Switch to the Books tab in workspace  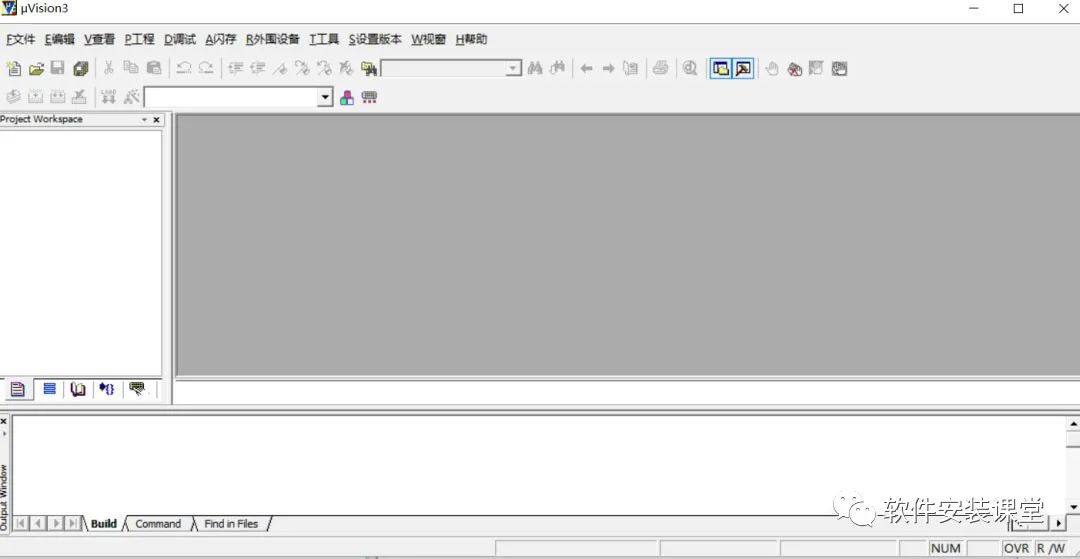coord(78,389)
